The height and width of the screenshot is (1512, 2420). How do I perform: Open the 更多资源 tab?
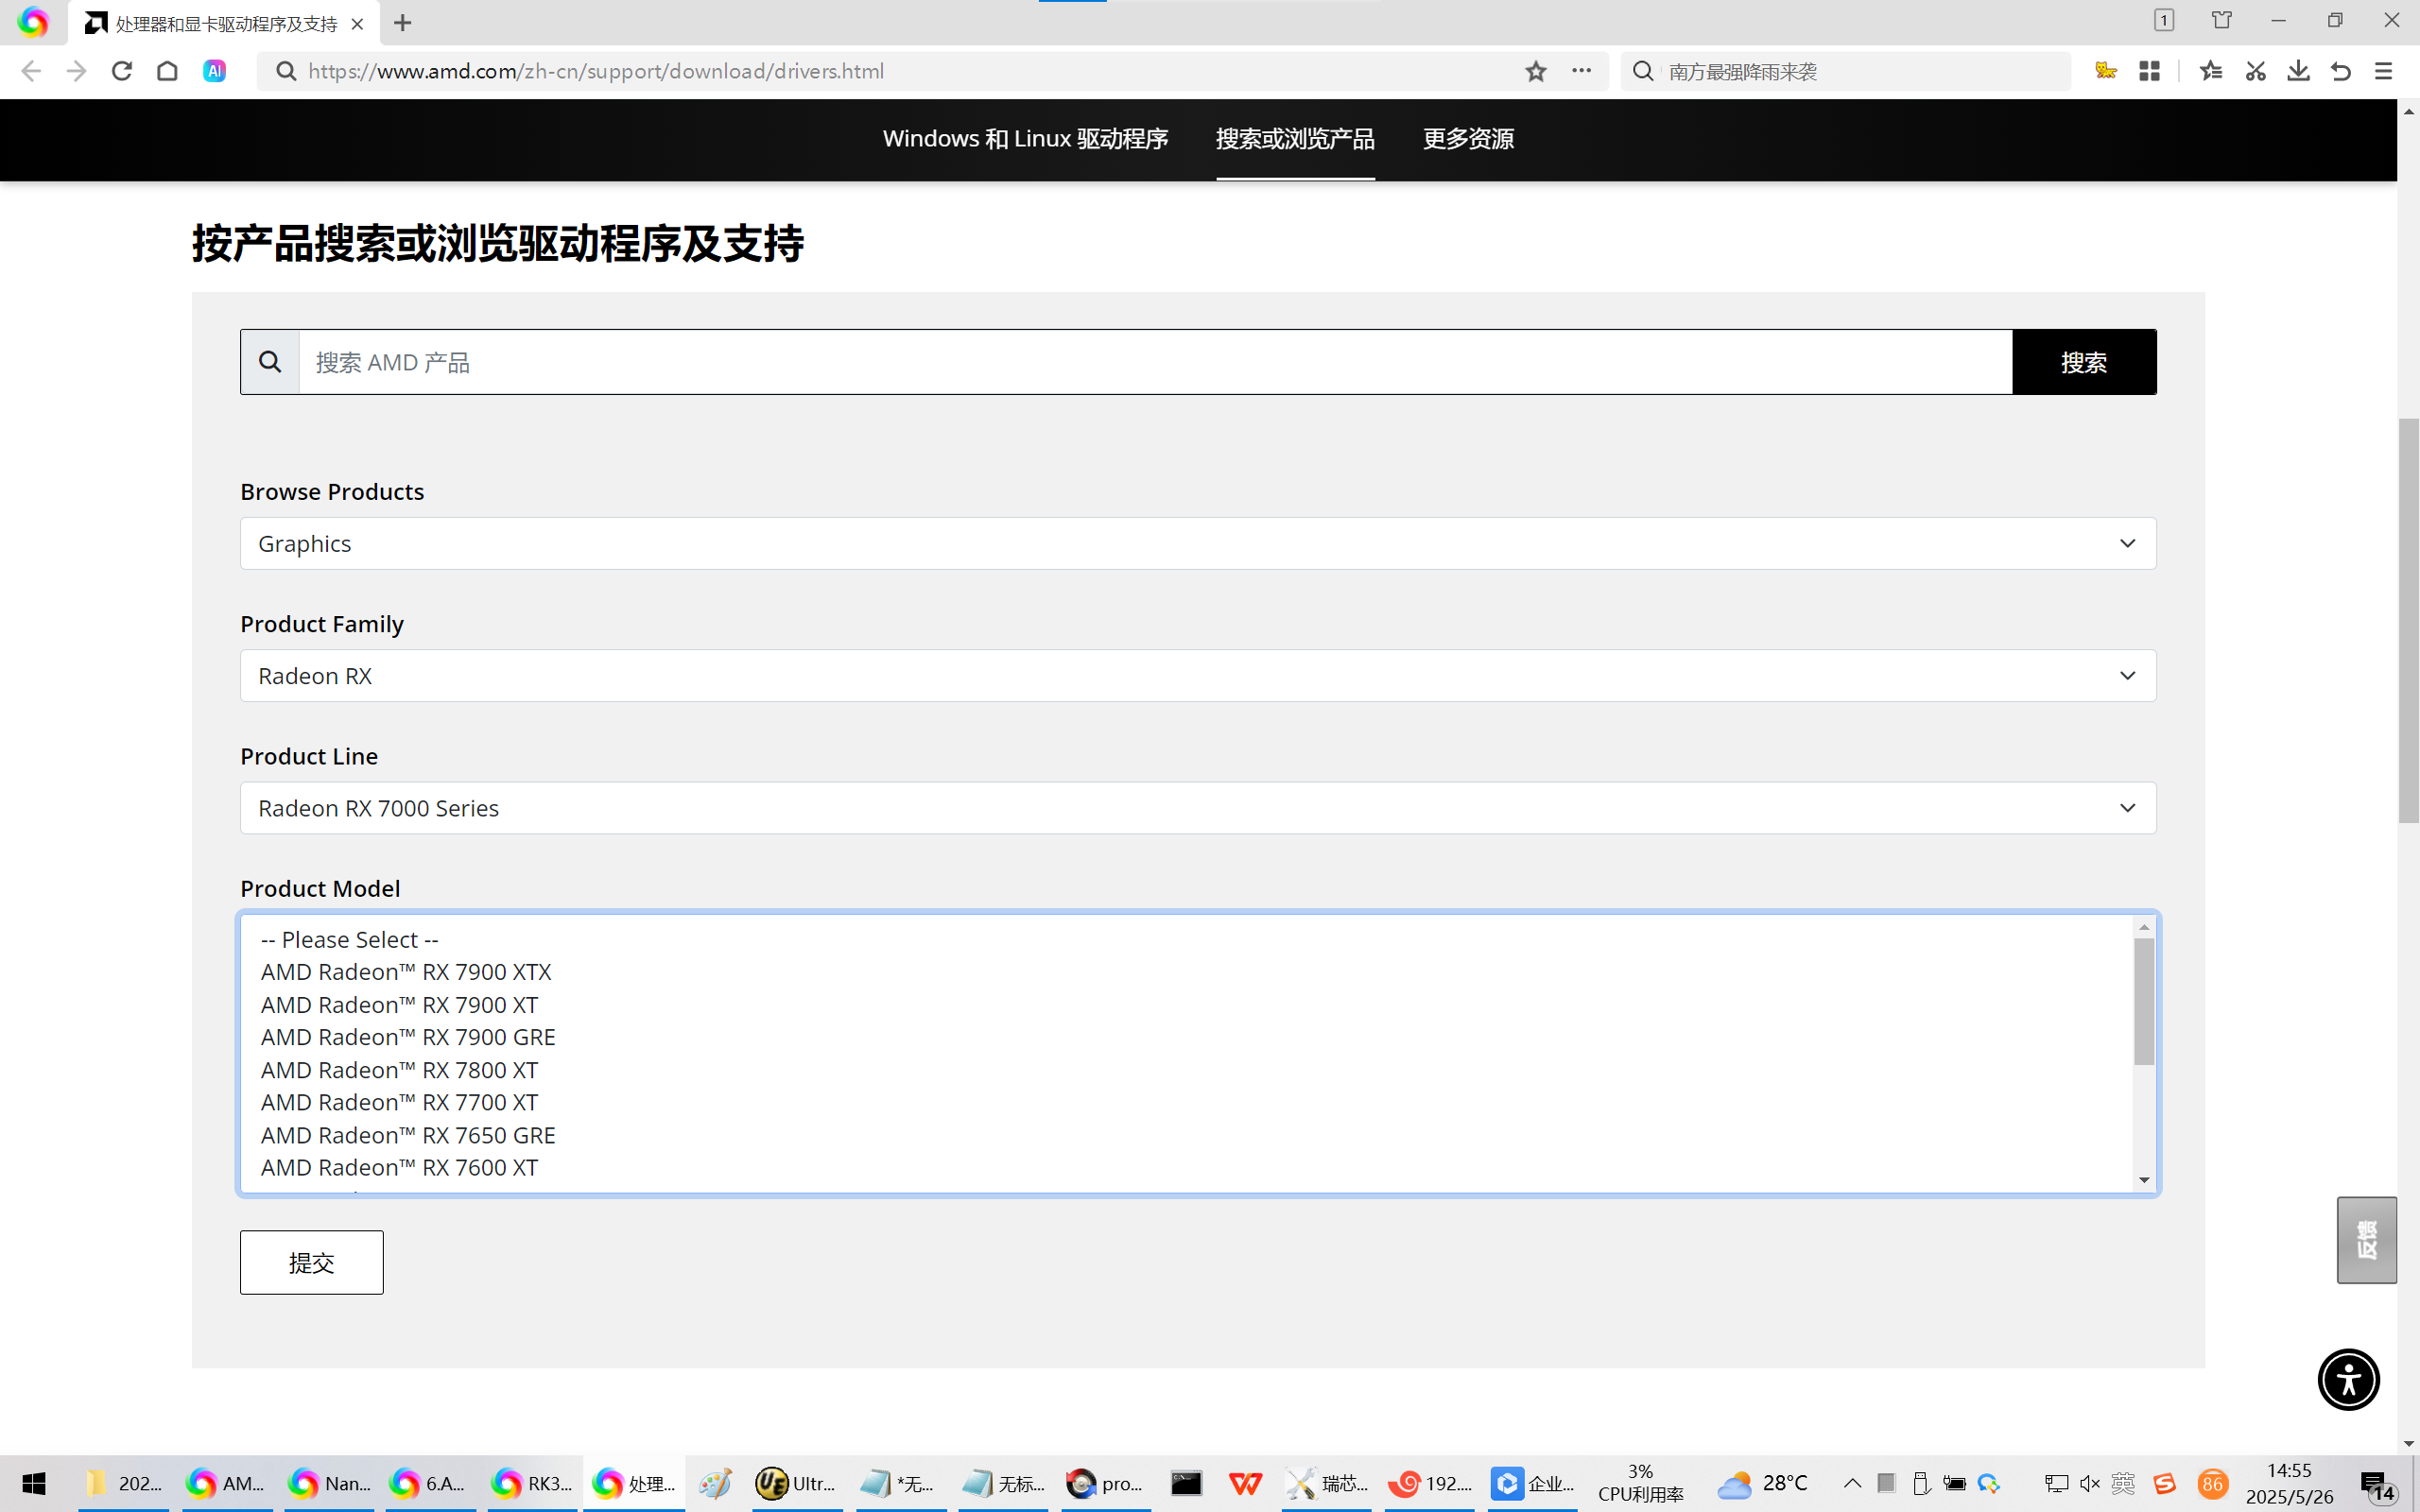pyautogui.click(x=1468, y=139)
